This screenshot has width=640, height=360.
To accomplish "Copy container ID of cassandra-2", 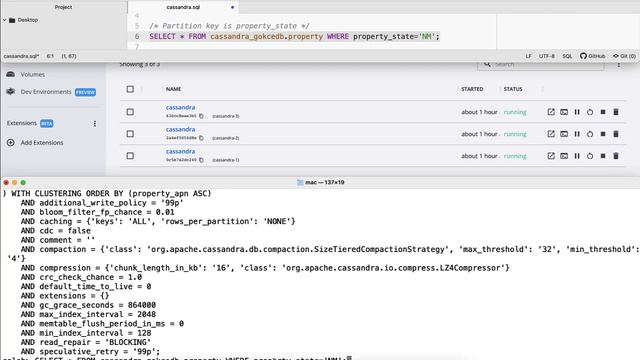I will [x=201, y=138].
